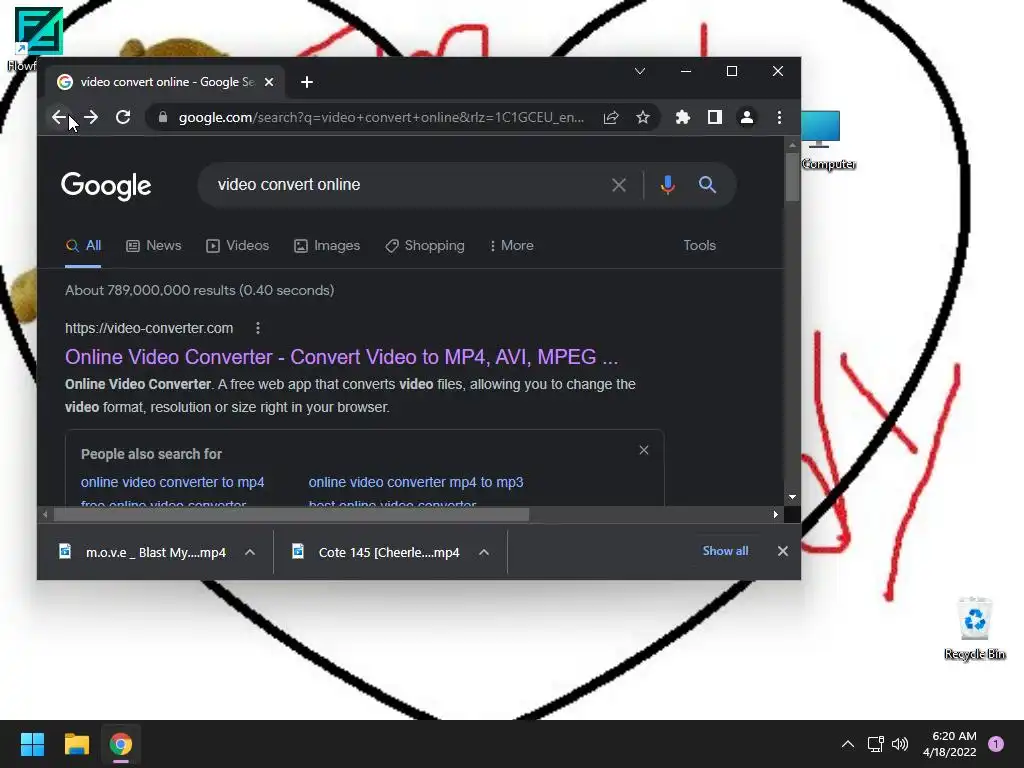
Task: Close the 'video convert online' tab
Action: point(269,82)
